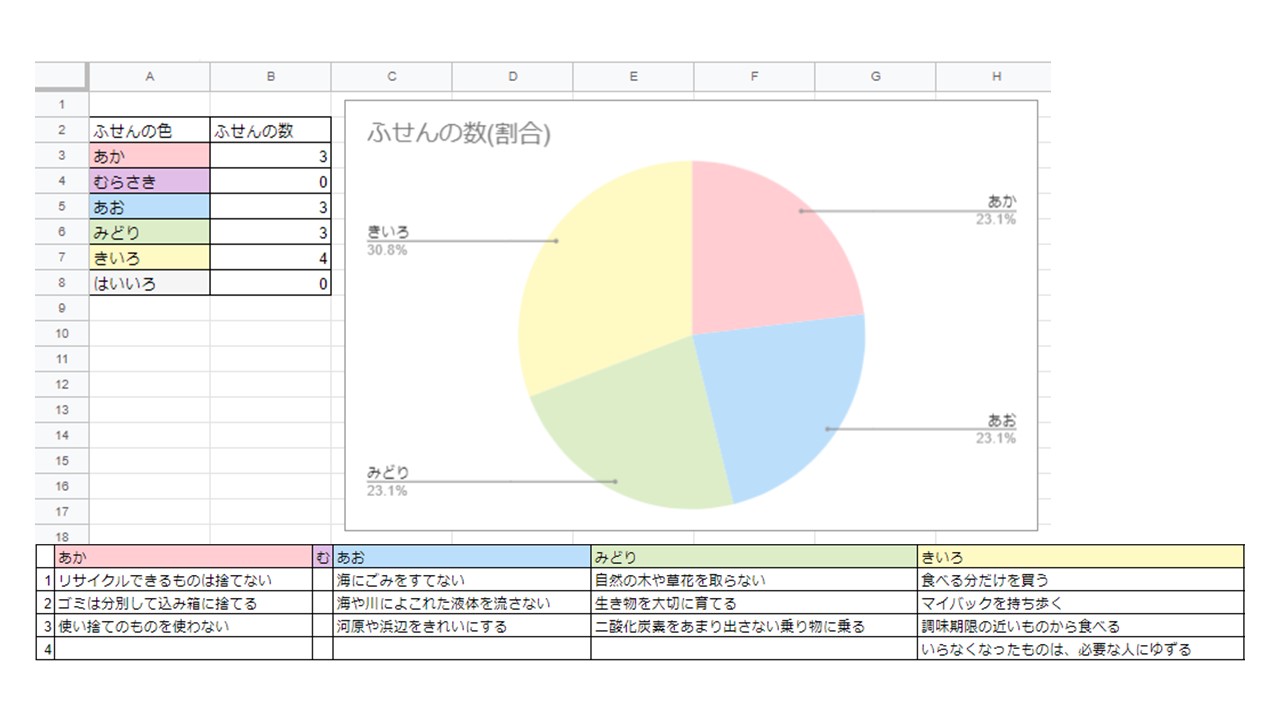Click the count cell beside むらさき
The height and width of the screenshot is (720, 1280).
pos(270,181)
